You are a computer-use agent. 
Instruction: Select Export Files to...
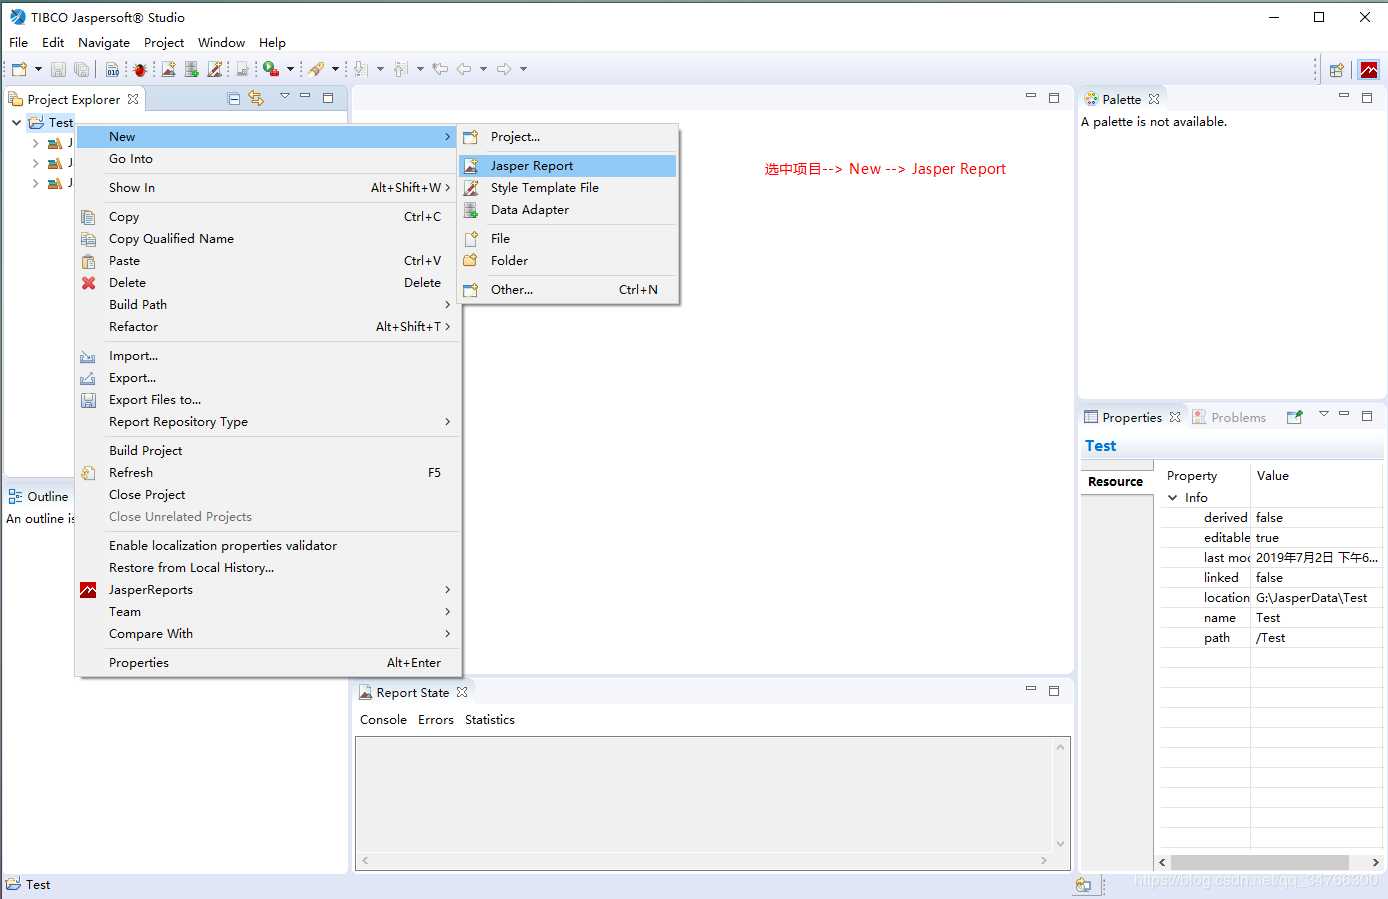(268, 399)
